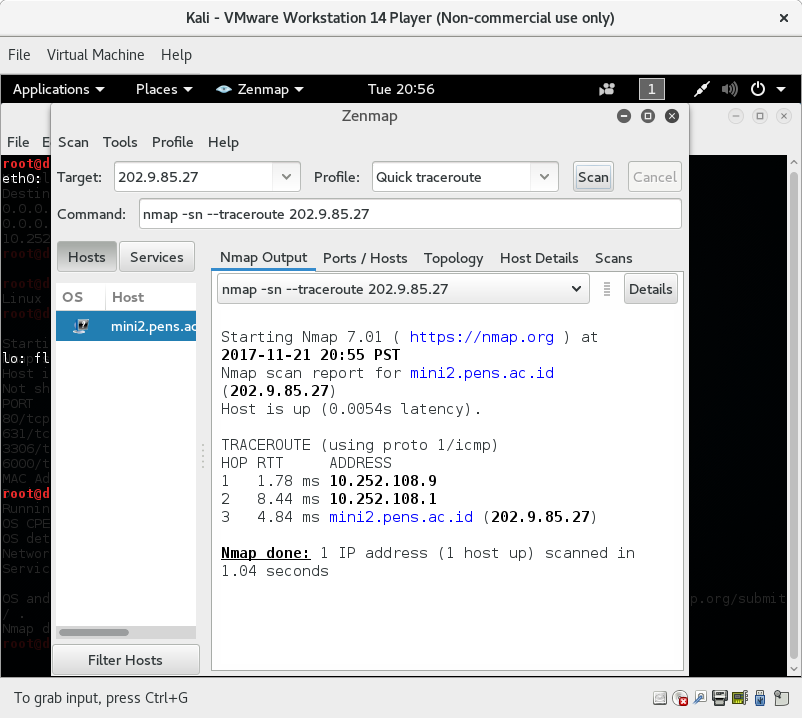Click the Details button
The width and height of the screenshot is (802, 718).
(651, 289)
